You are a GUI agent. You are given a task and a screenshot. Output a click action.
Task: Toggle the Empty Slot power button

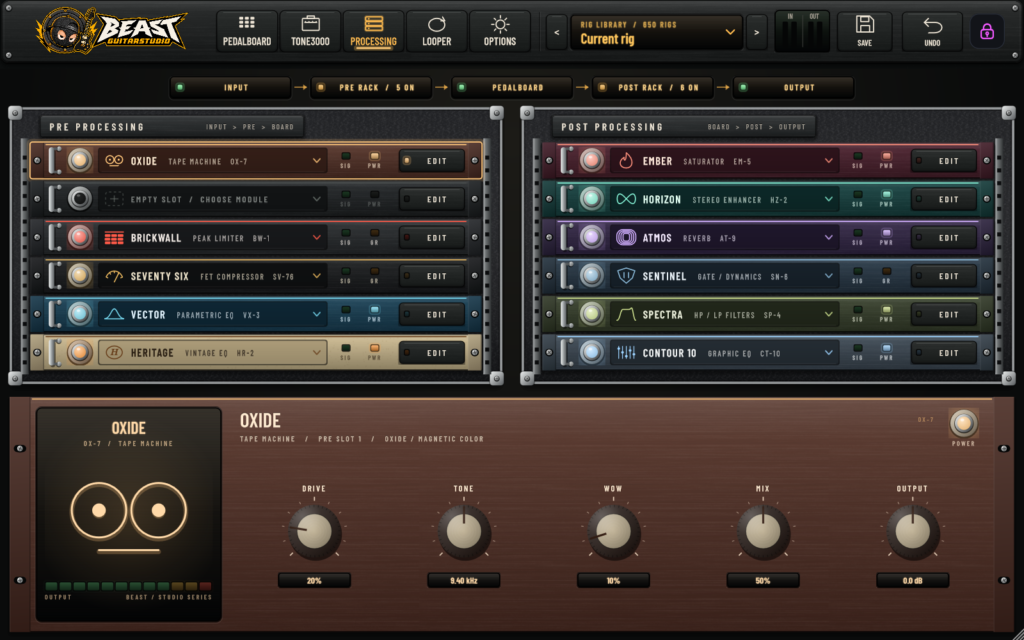(x=80, y=199)
